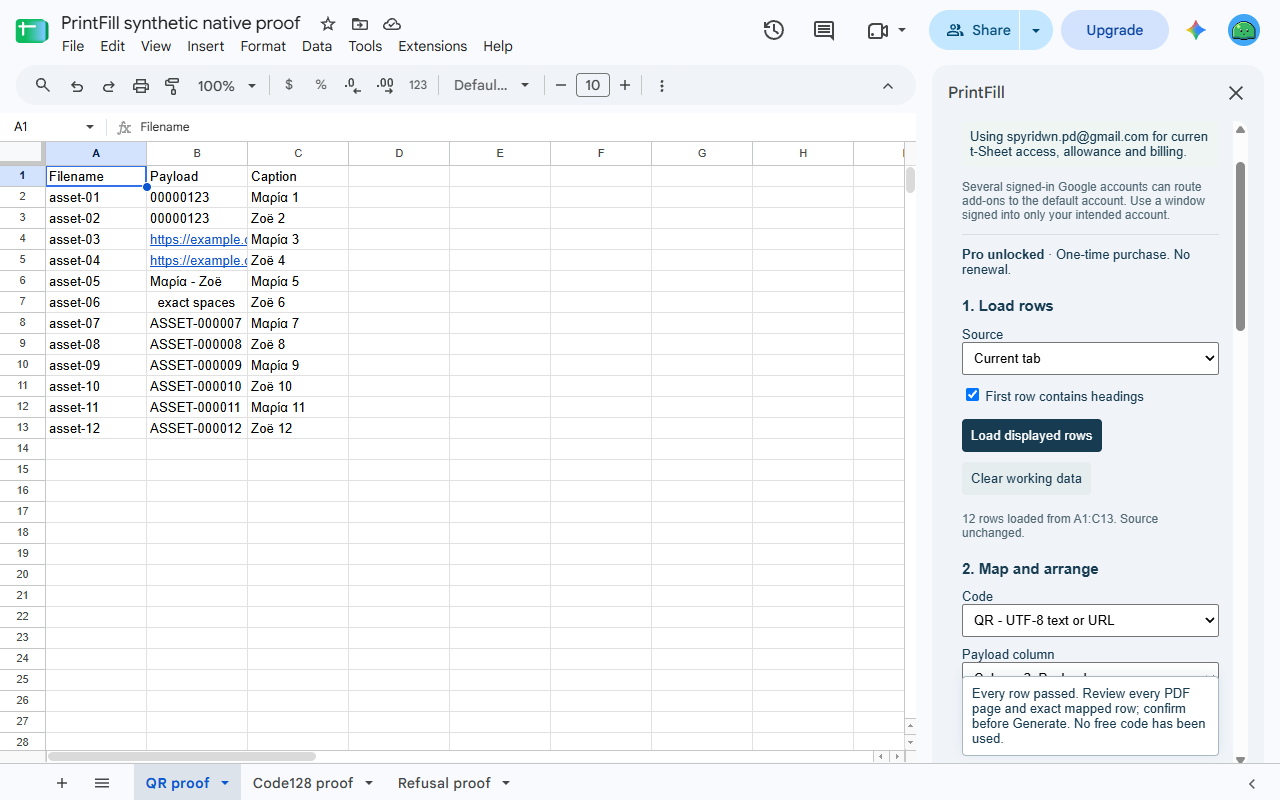Click the Load displayed rows button
The width and height of the screenshot is (1280, 800).
(x=1031, y=435)
